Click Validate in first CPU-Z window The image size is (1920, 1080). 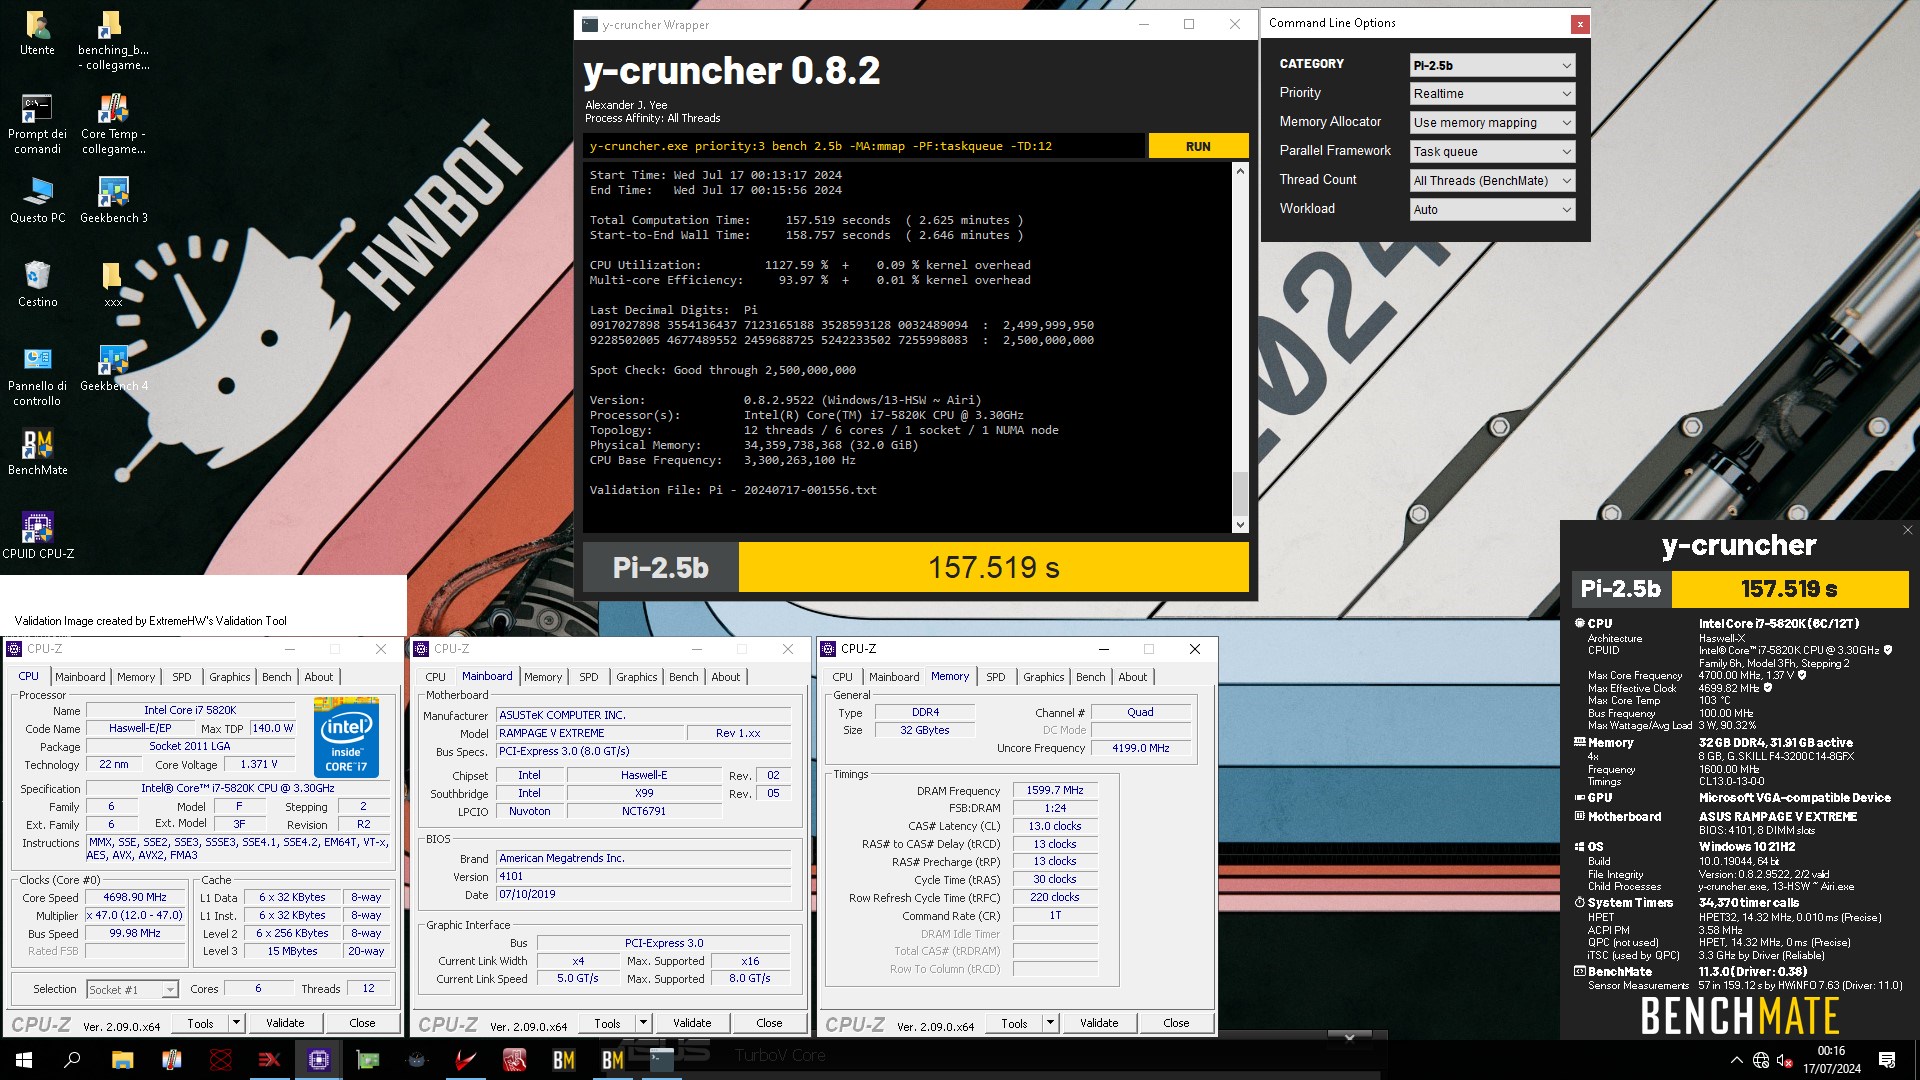pyautogui.click(x=285, y=1023)
